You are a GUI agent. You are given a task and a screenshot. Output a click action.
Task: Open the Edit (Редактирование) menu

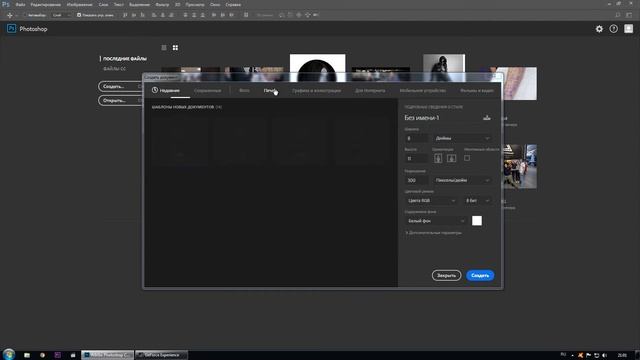coord(45,4)
